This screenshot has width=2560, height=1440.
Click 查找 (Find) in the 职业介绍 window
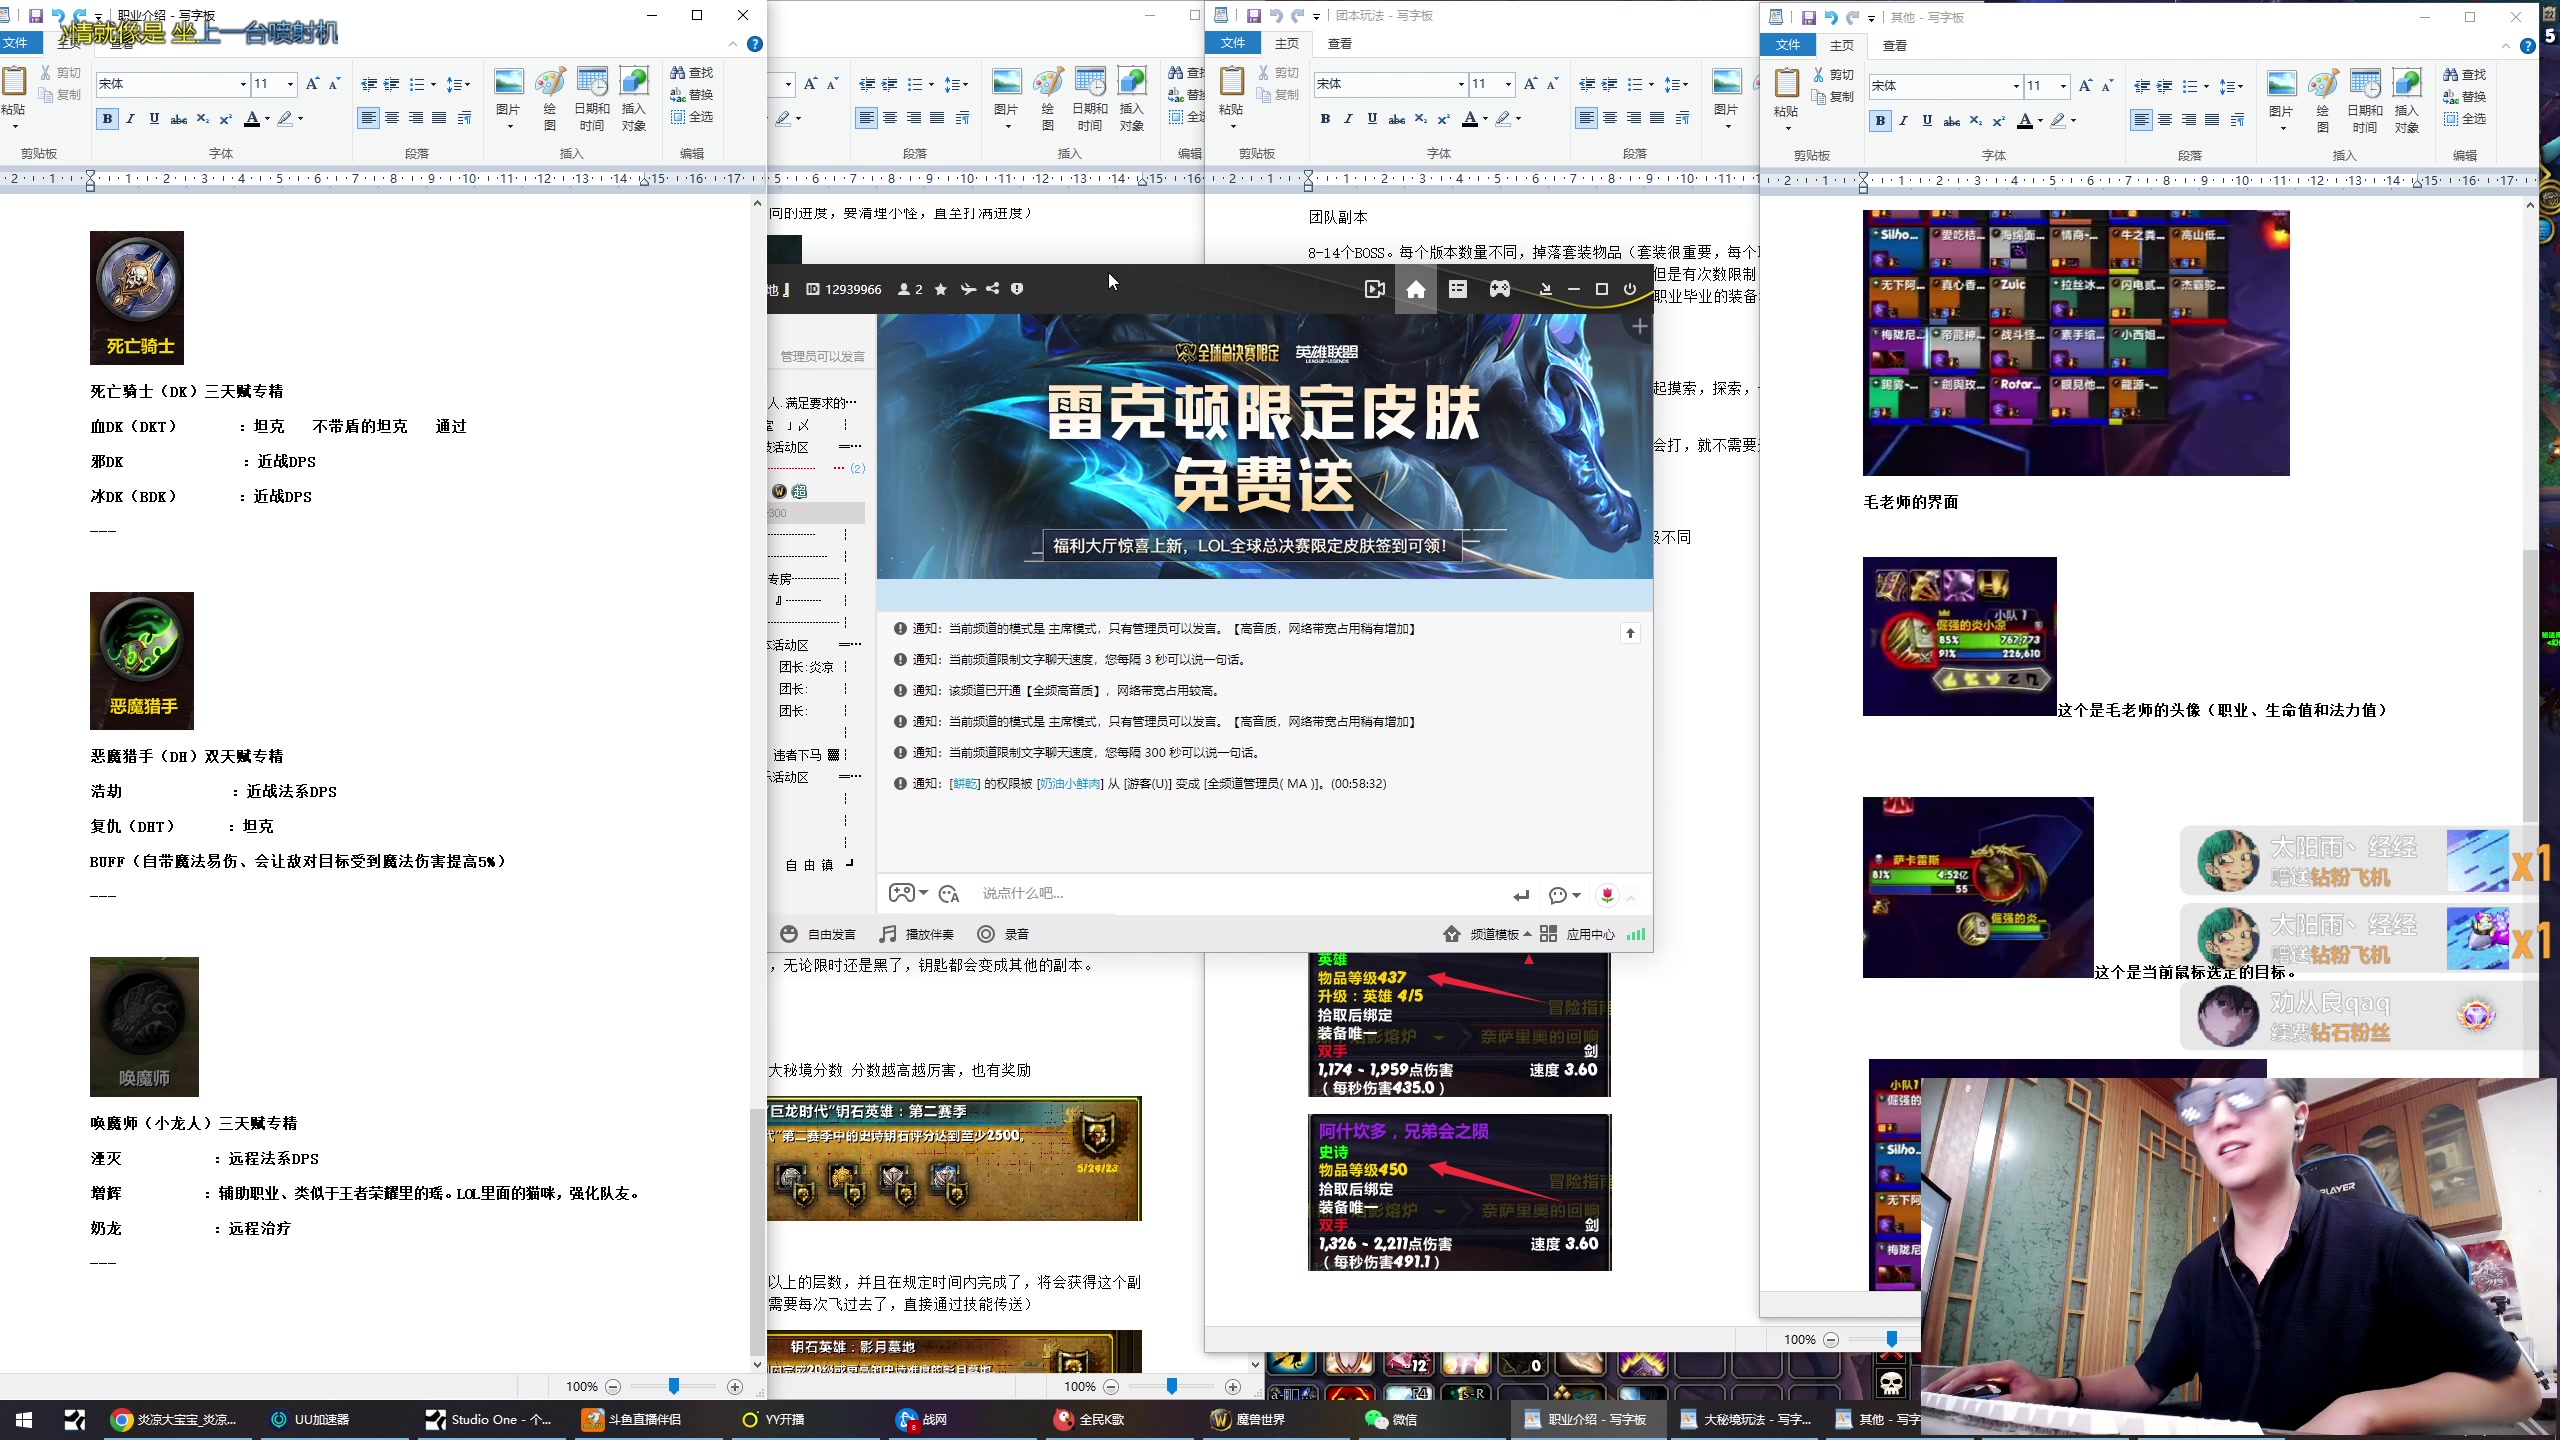(x=692, y=73)
